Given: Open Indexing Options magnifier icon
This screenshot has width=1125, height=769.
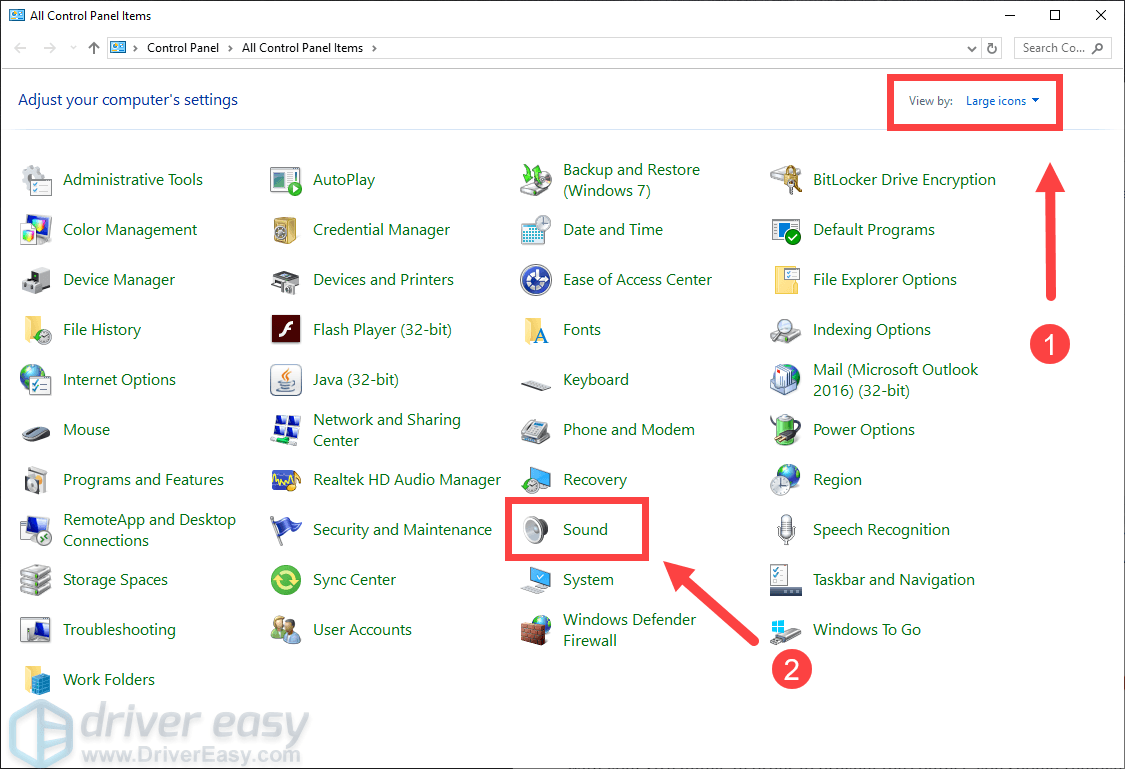Looking at the screenshot, I should [x=786, y=330].
